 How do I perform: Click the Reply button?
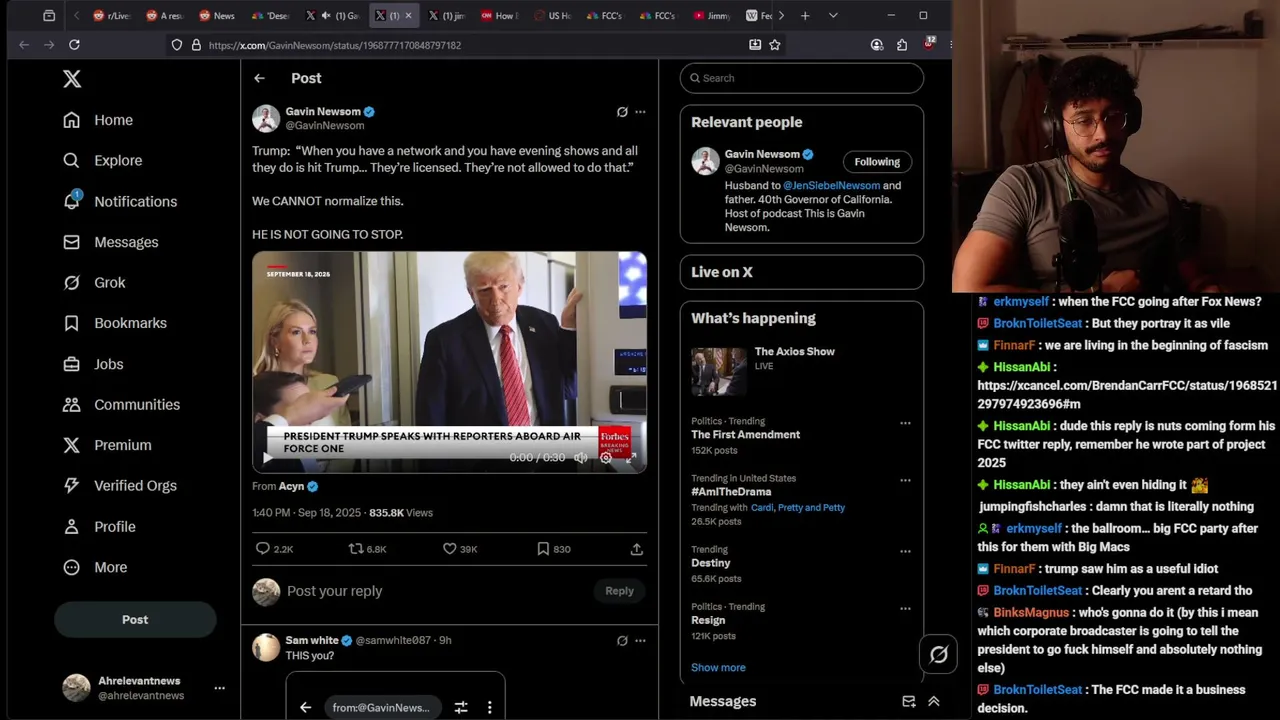click(x=619, y=591)
